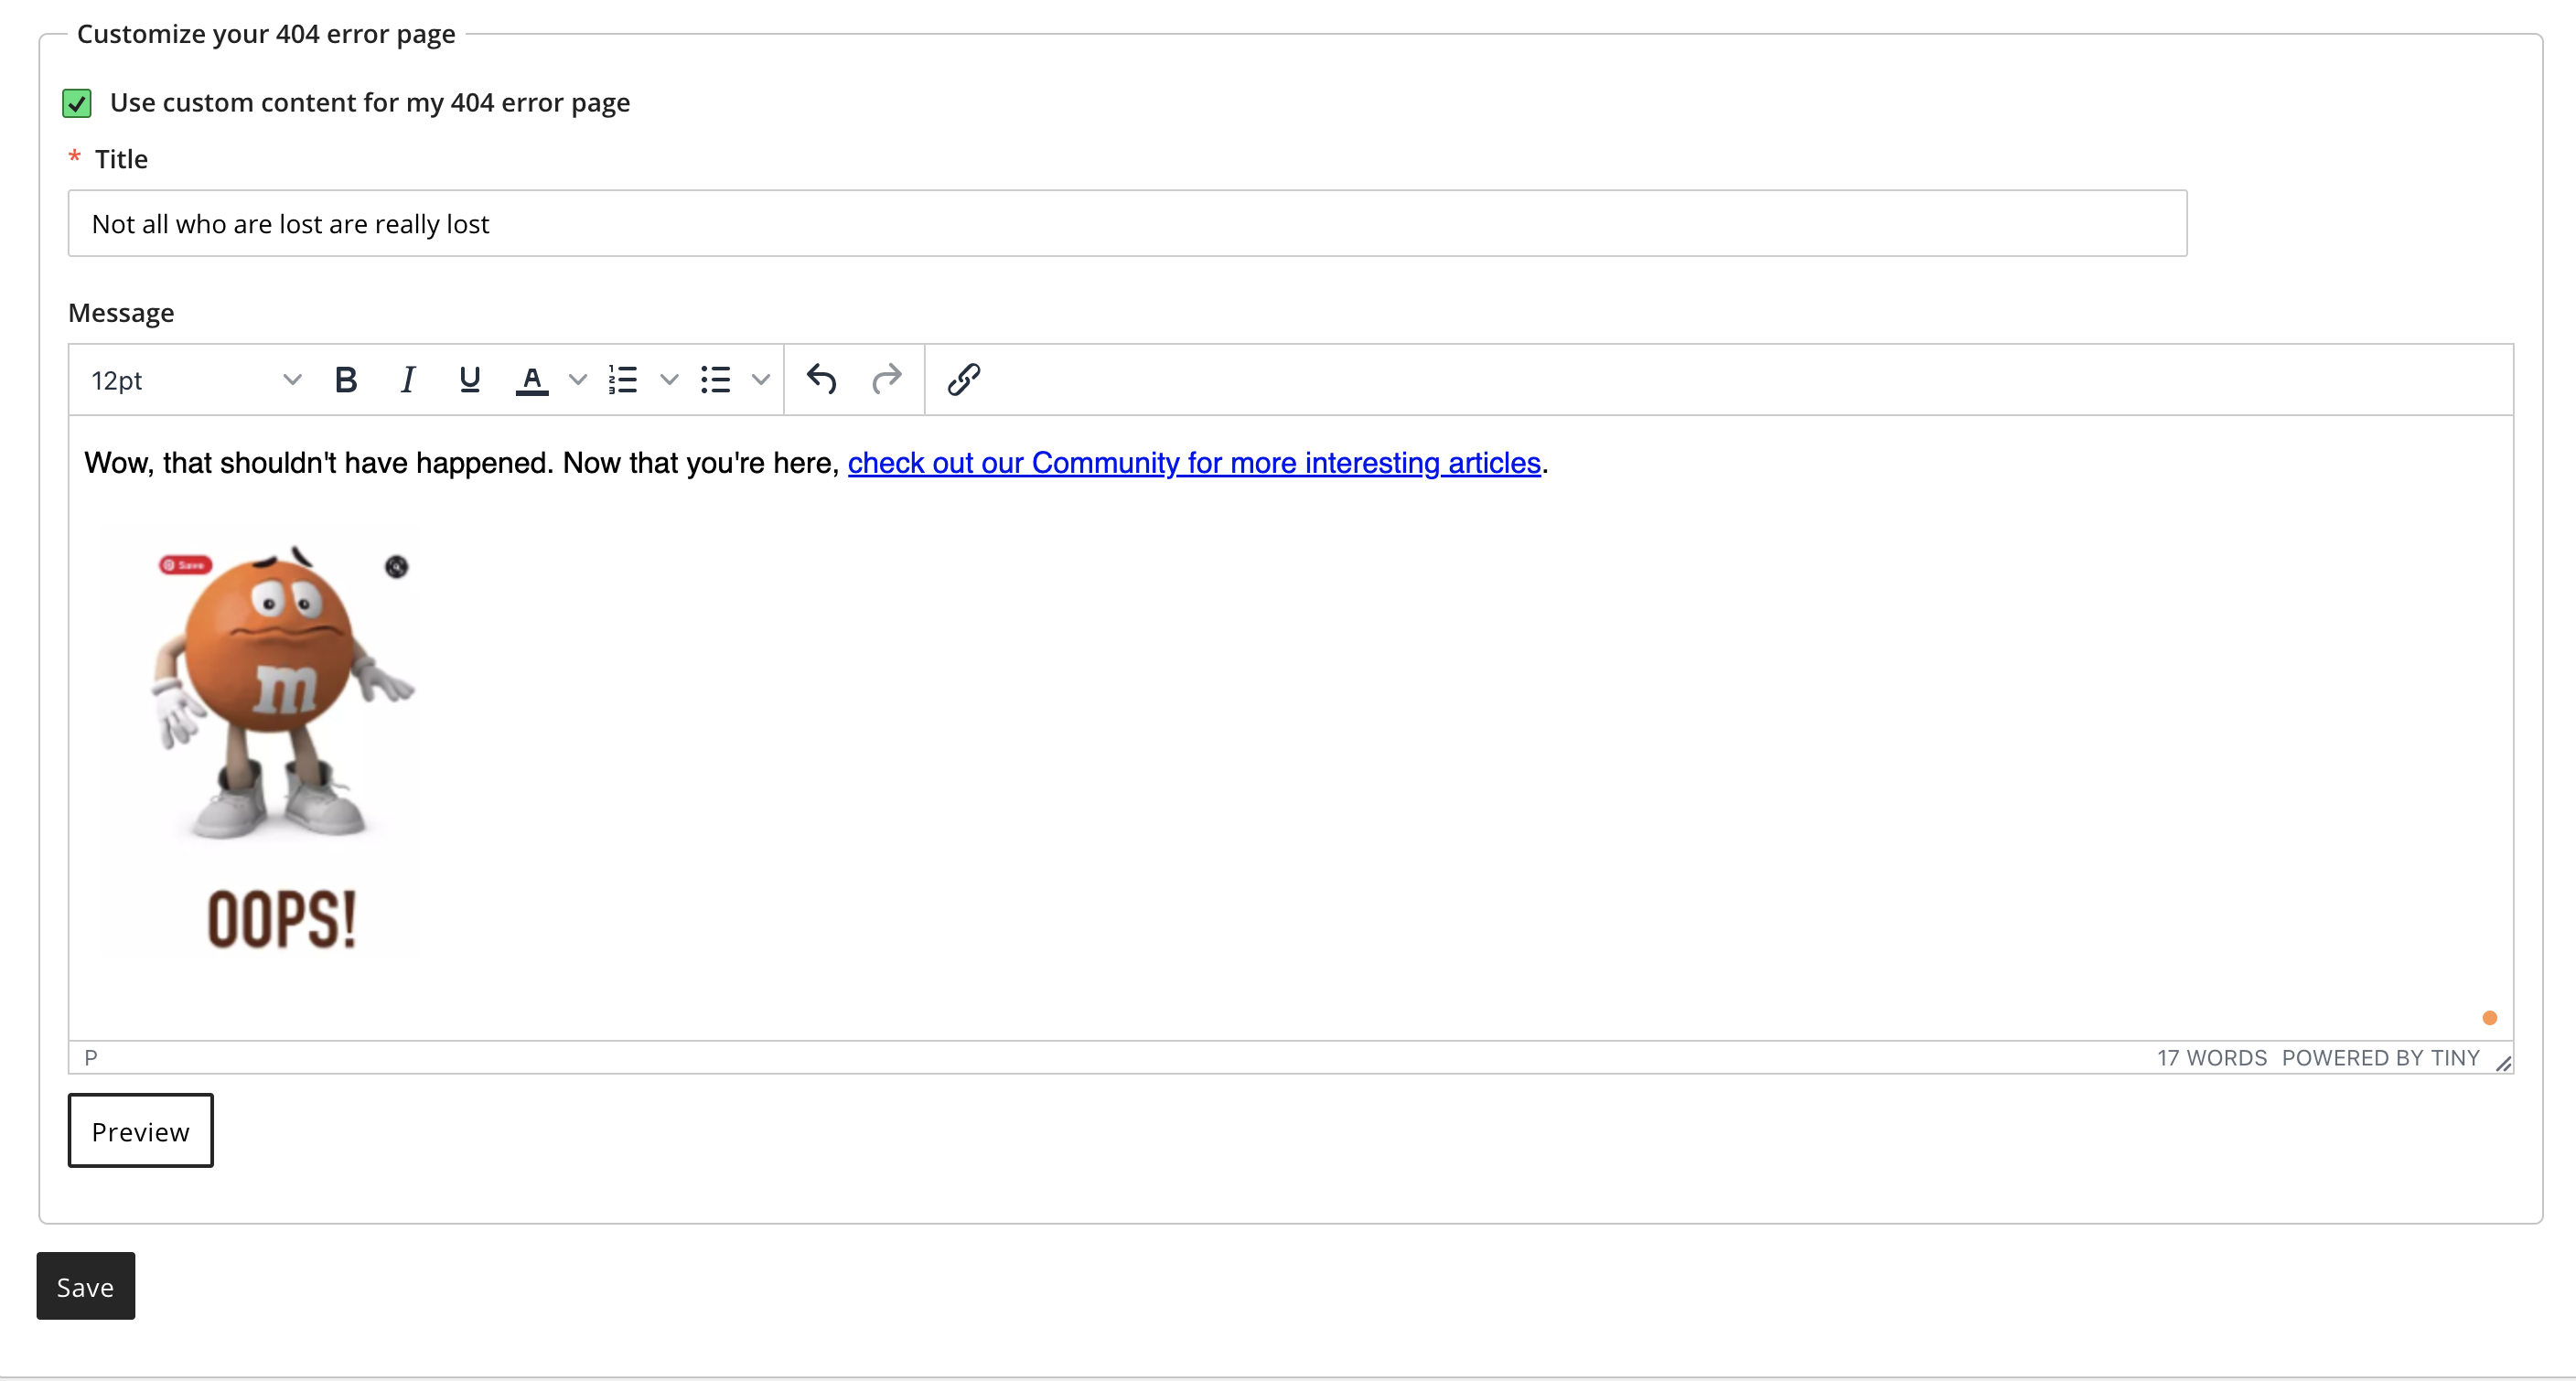The width and height of the screenshot is (2576, 1381).
Task: Select the M&M 'OOPS!' image in editor
Action: (x=261, y=742)
